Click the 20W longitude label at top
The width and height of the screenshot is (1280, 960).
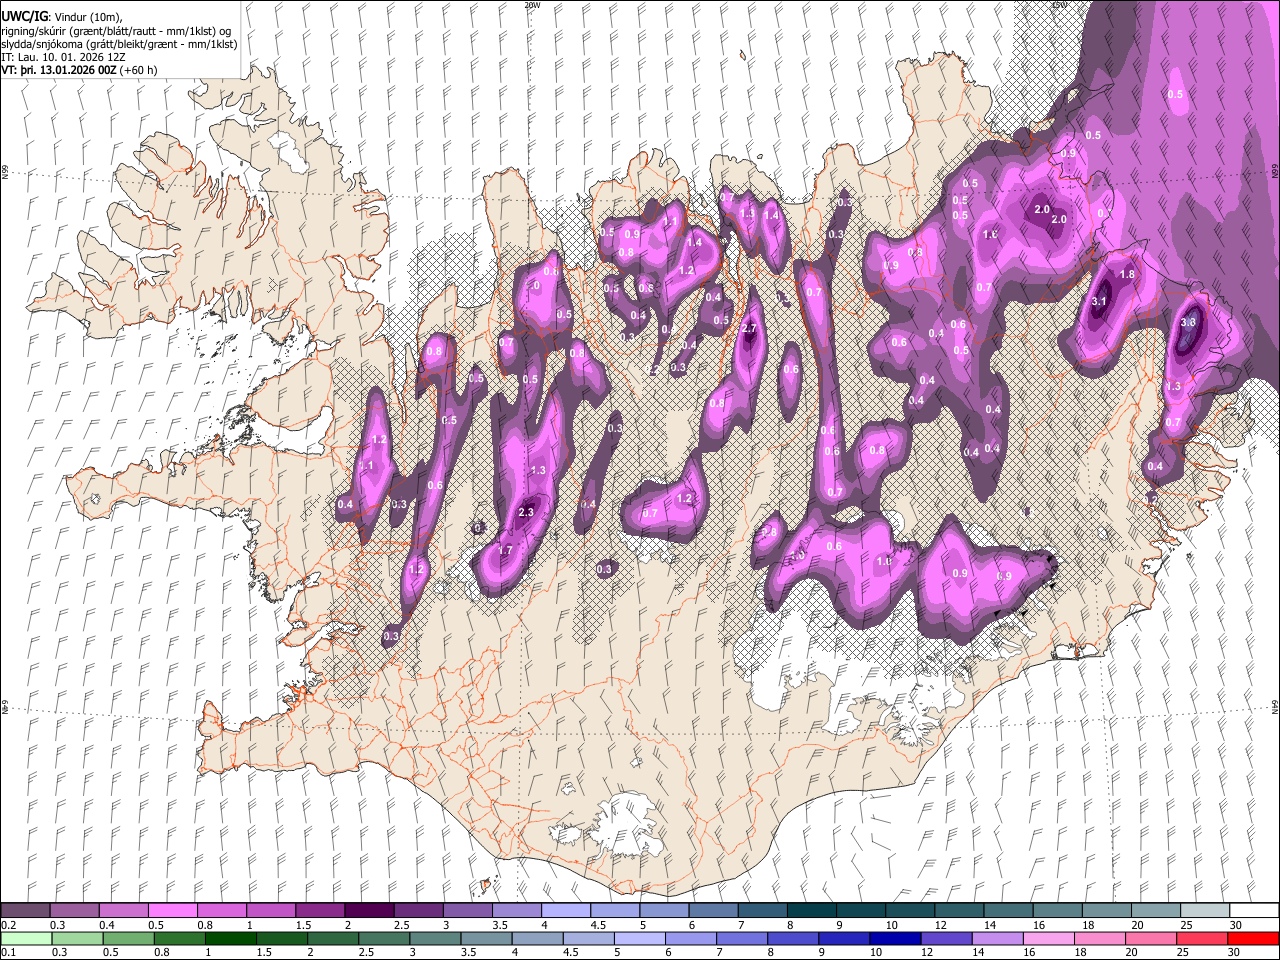[x=532, y=5]
